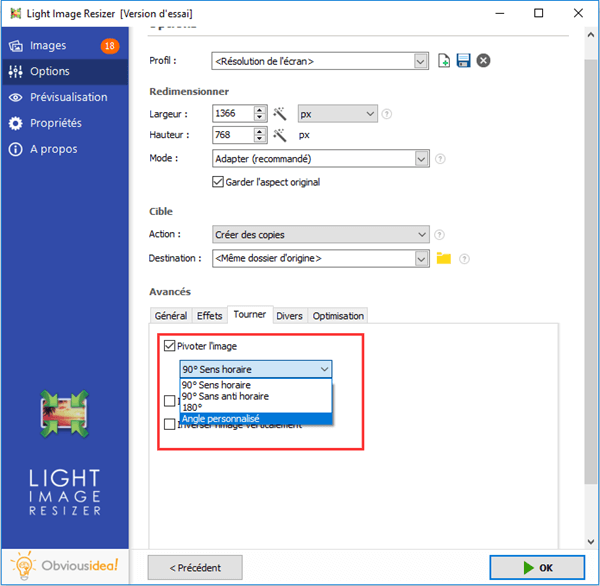Toggle Garder l'aspect original checkbox

pos(218,181)
